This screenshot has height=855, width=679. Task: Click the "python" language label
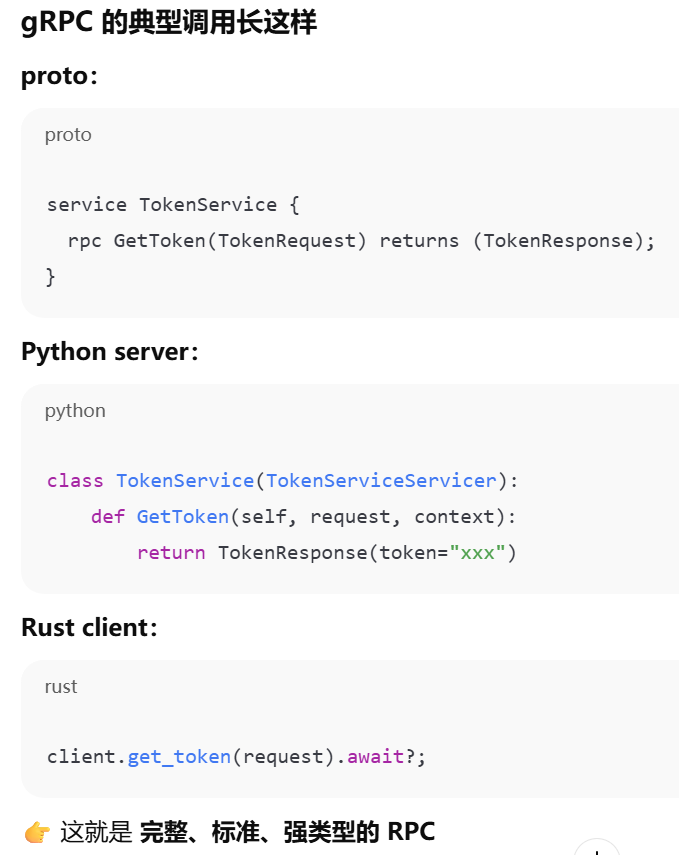[75, 411]
